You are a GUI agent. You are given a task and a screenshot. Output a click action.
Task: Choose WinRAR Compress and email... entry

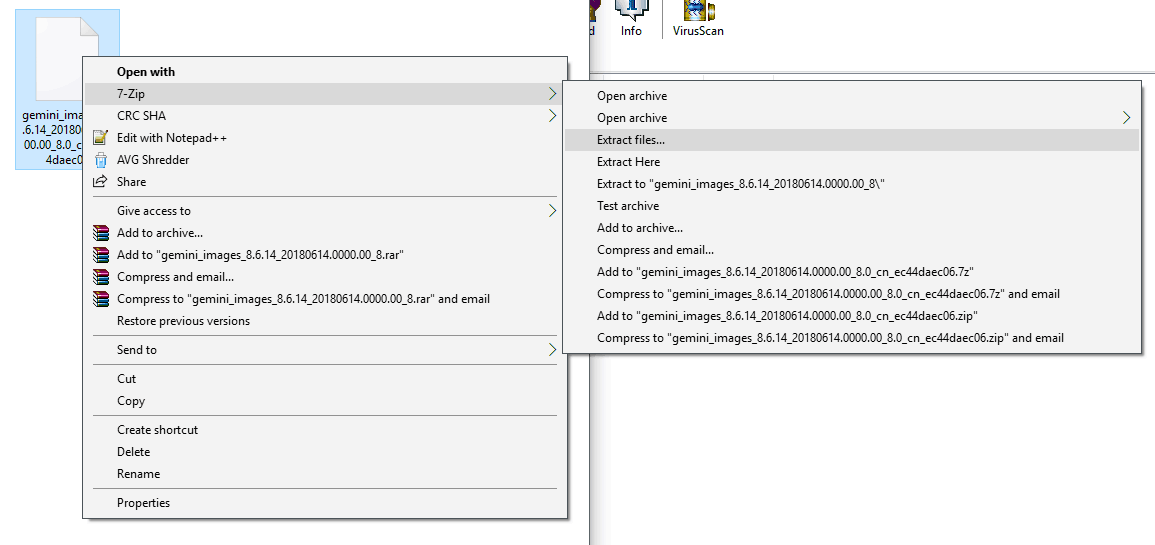click(x=325, y=277)
